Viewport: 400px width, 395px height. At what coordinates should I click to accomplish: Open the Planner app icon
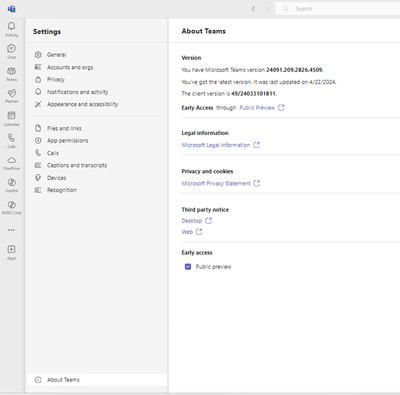coord(12,96)
